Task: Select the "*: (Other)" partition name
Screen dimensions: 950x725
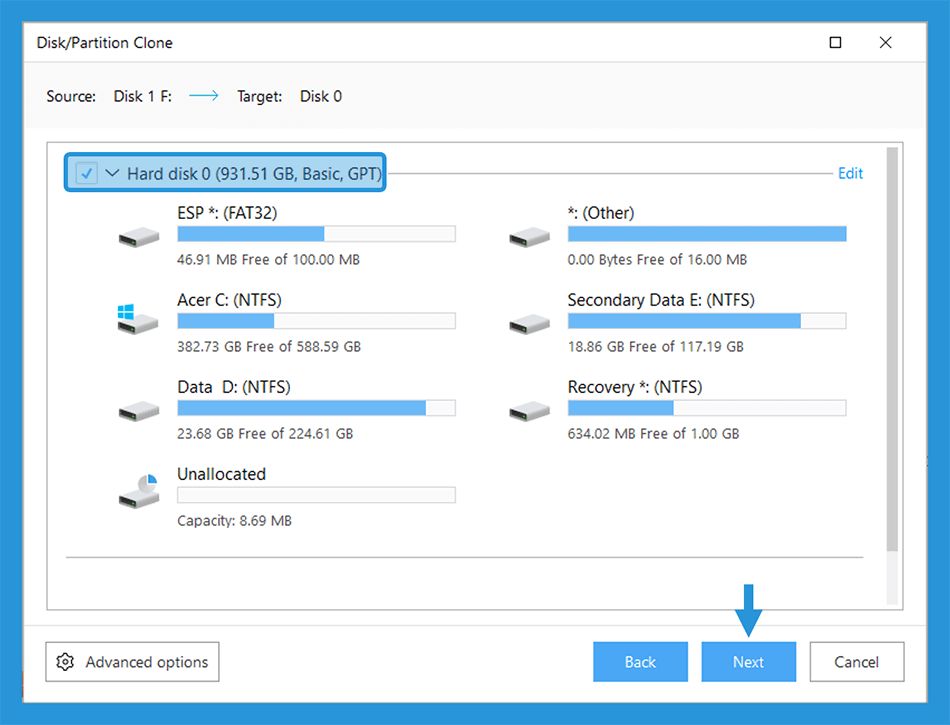Action: [601, 213]
